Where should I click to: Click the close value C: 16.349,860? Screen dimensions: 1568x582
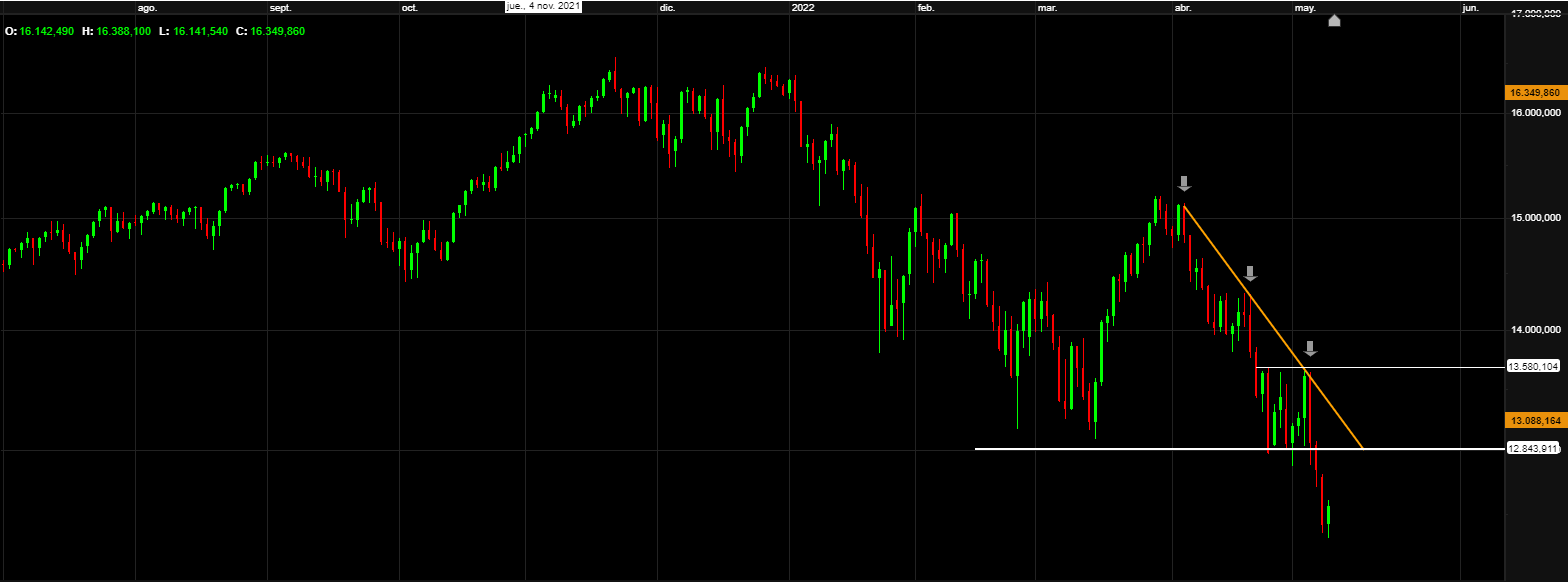(270, 31)
